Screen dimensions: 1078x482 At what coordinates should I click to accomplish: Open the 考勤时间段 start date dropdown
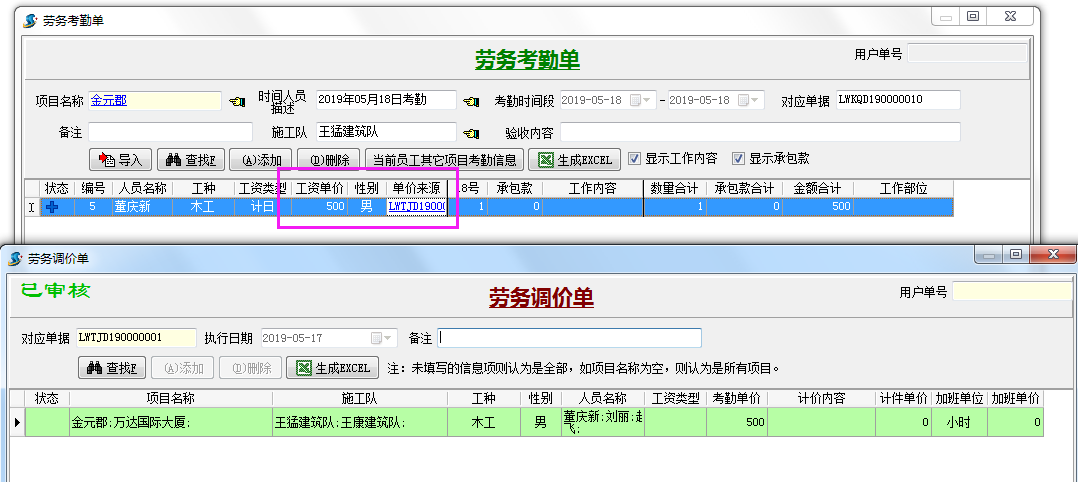coord(647,101)
